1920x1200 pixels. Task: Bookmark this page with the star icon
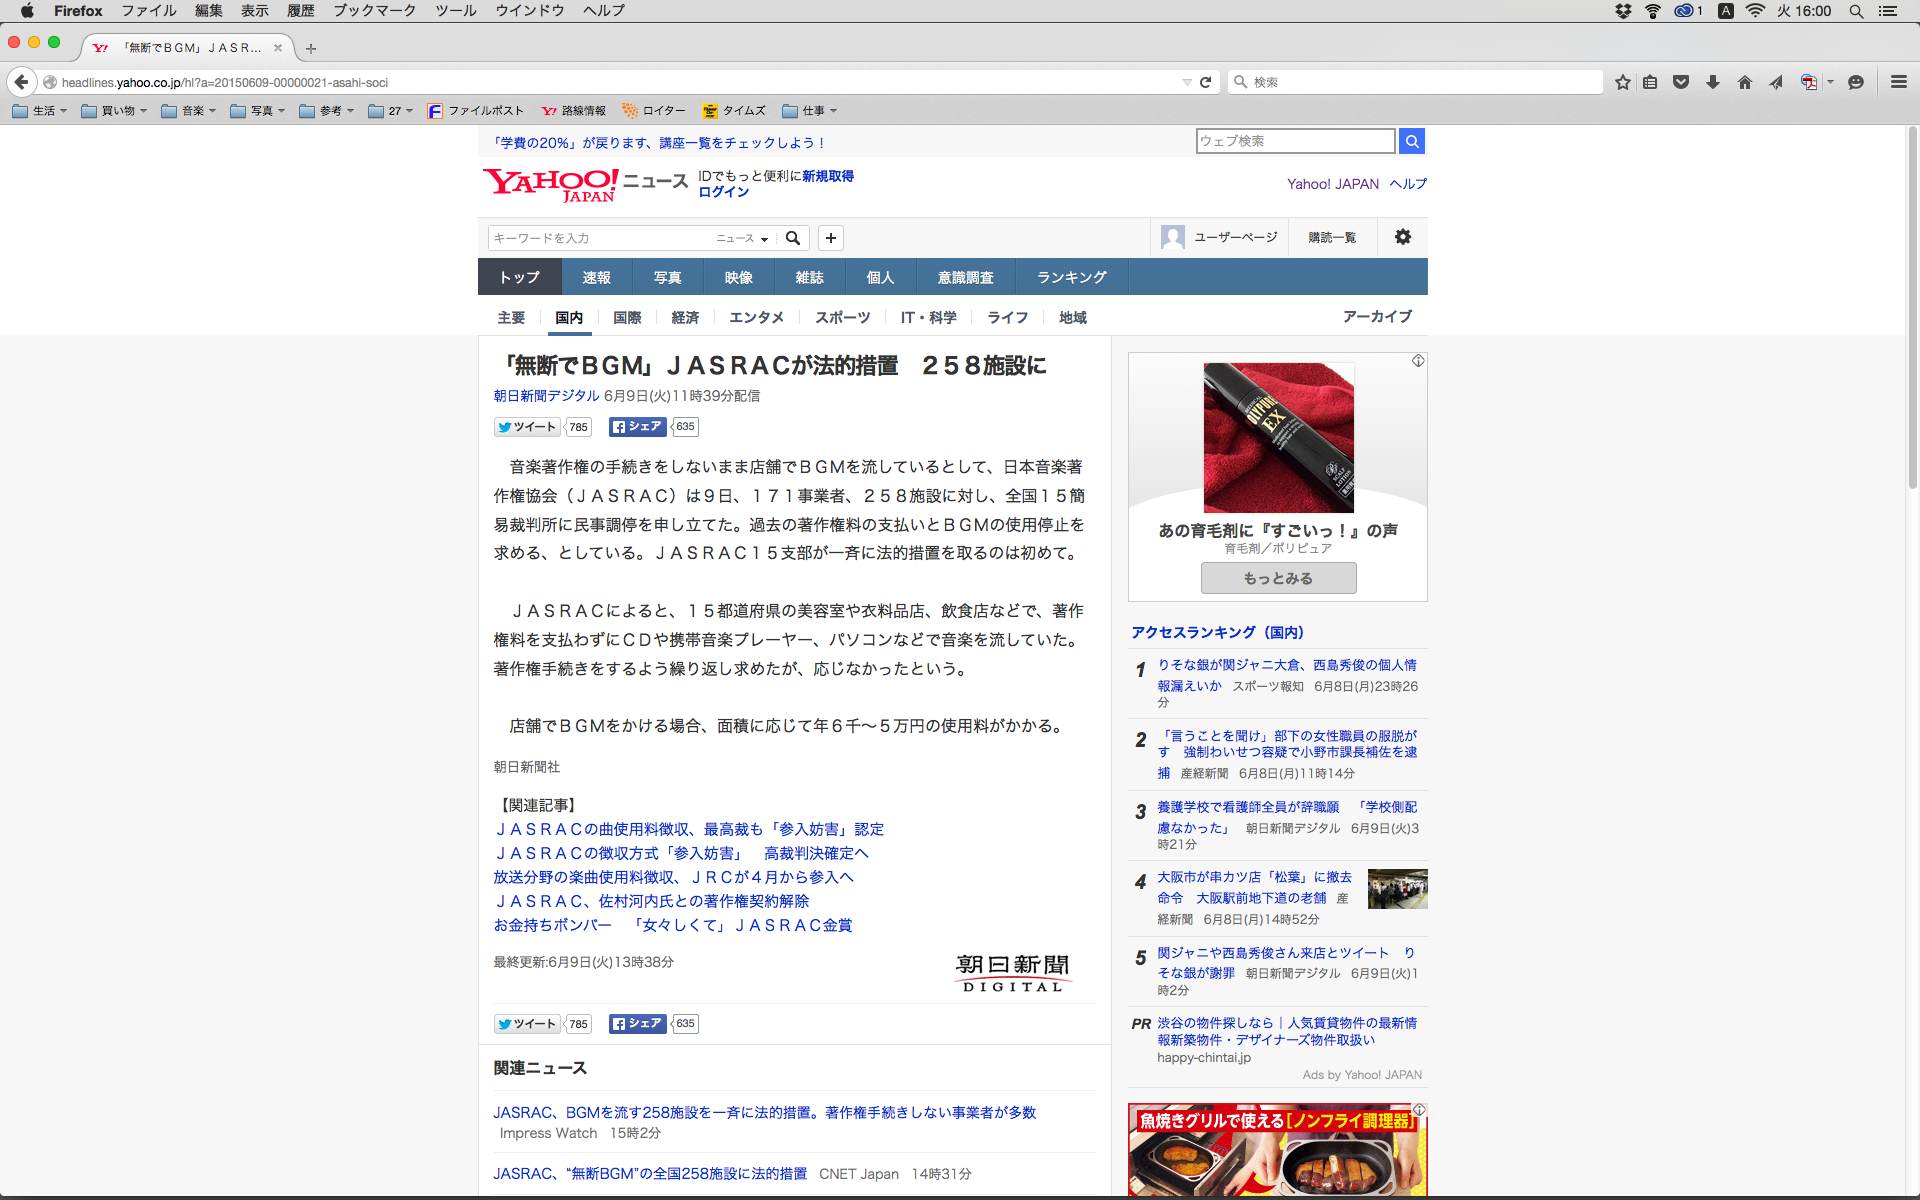[1622, 82]
